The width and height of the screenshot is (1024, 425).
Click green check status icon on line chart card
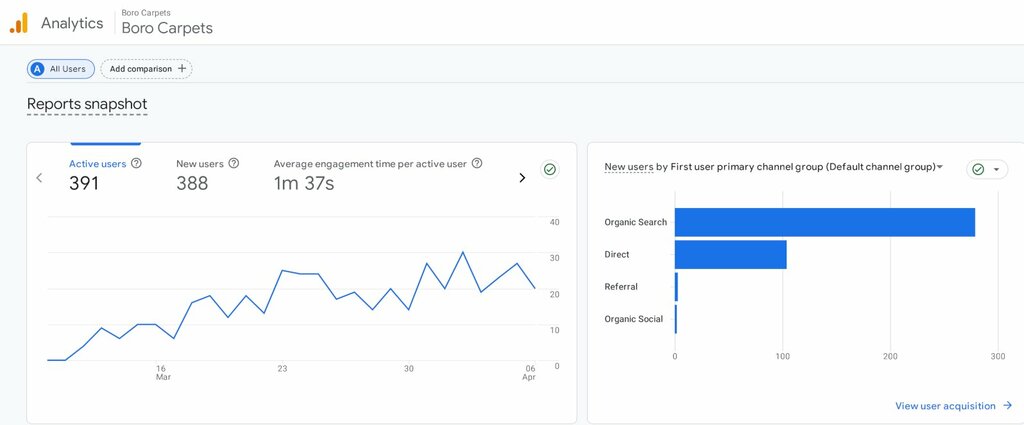coord(549,170)
